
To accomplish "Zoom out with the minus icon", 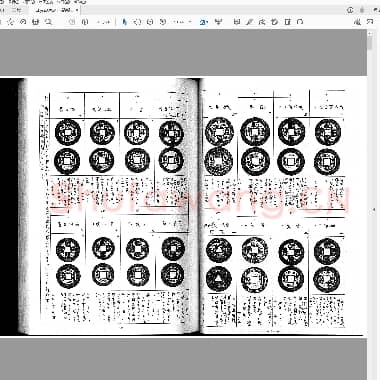I will (x=150, y=22).
